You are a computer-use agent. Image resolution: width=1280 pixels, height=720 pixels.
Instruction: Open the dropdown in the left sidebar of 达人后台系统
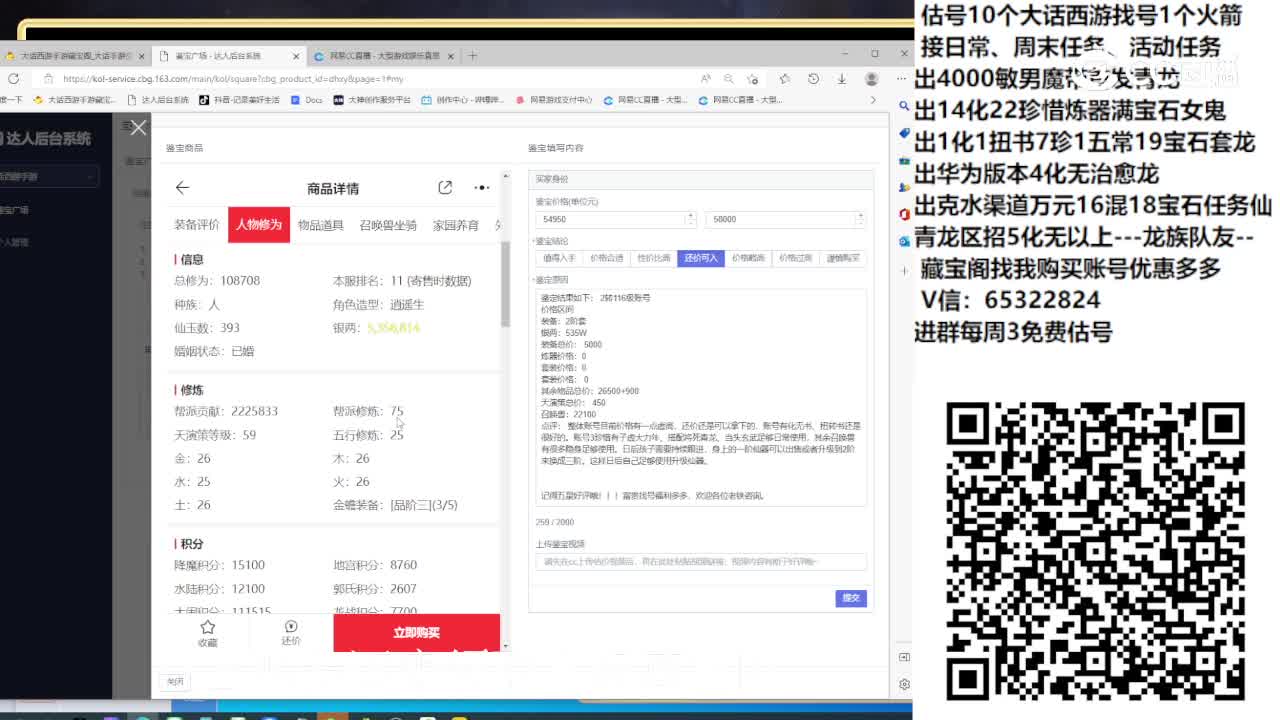pos(47,176)
